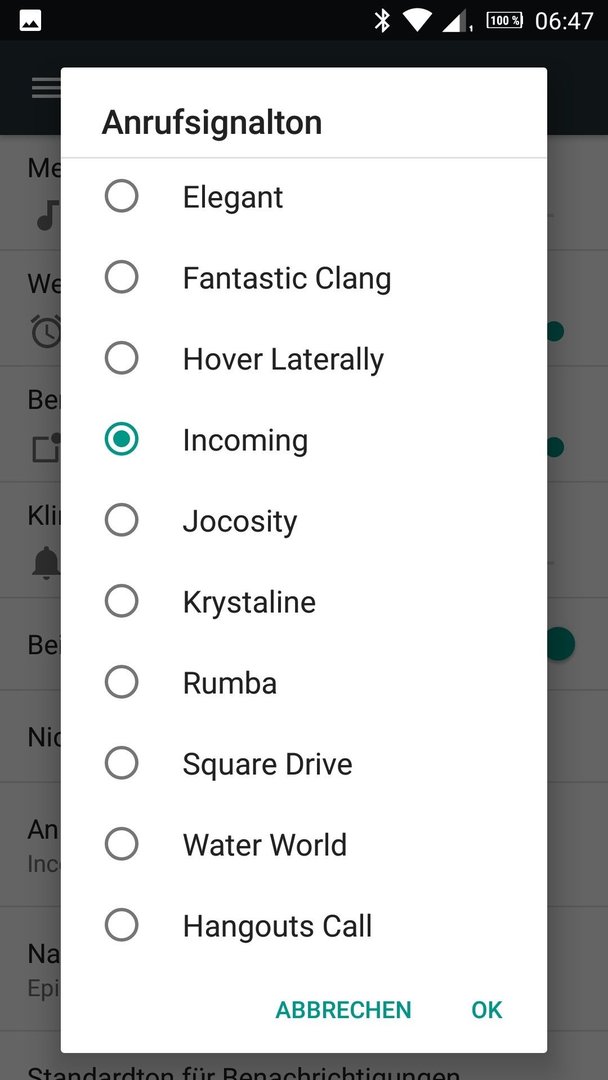Tap the image notification icon
Screen dimensions: 608x1080
coord(30,21)
